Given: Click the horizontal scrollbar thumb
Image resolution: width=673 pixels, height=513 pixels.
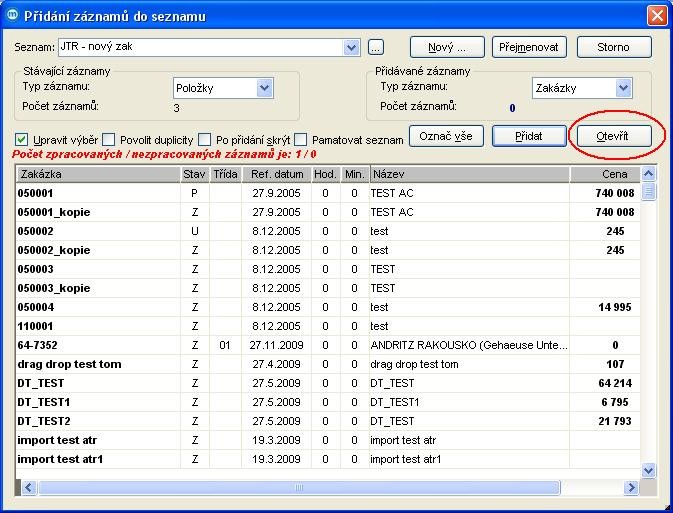Looking at the screenshot, I should coord(299,488).
